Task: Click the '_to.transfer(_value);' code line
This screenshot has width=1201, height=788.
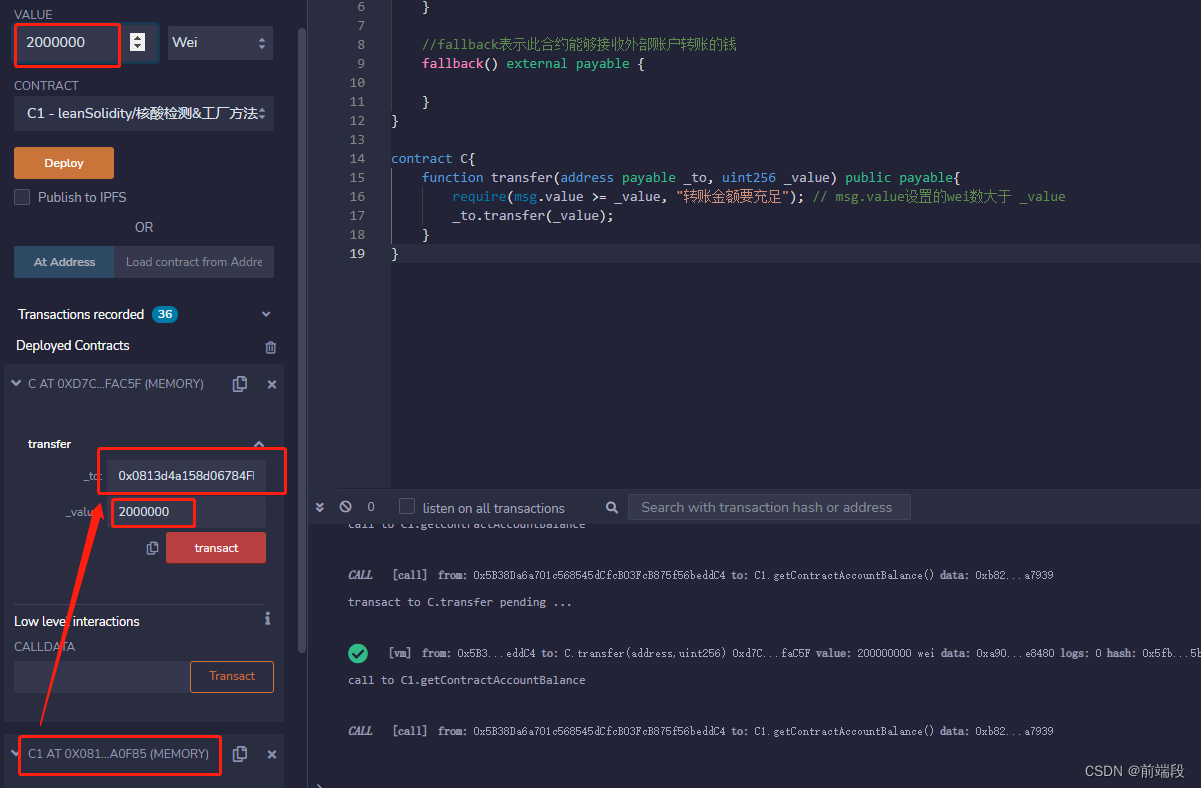Action: 533,216
